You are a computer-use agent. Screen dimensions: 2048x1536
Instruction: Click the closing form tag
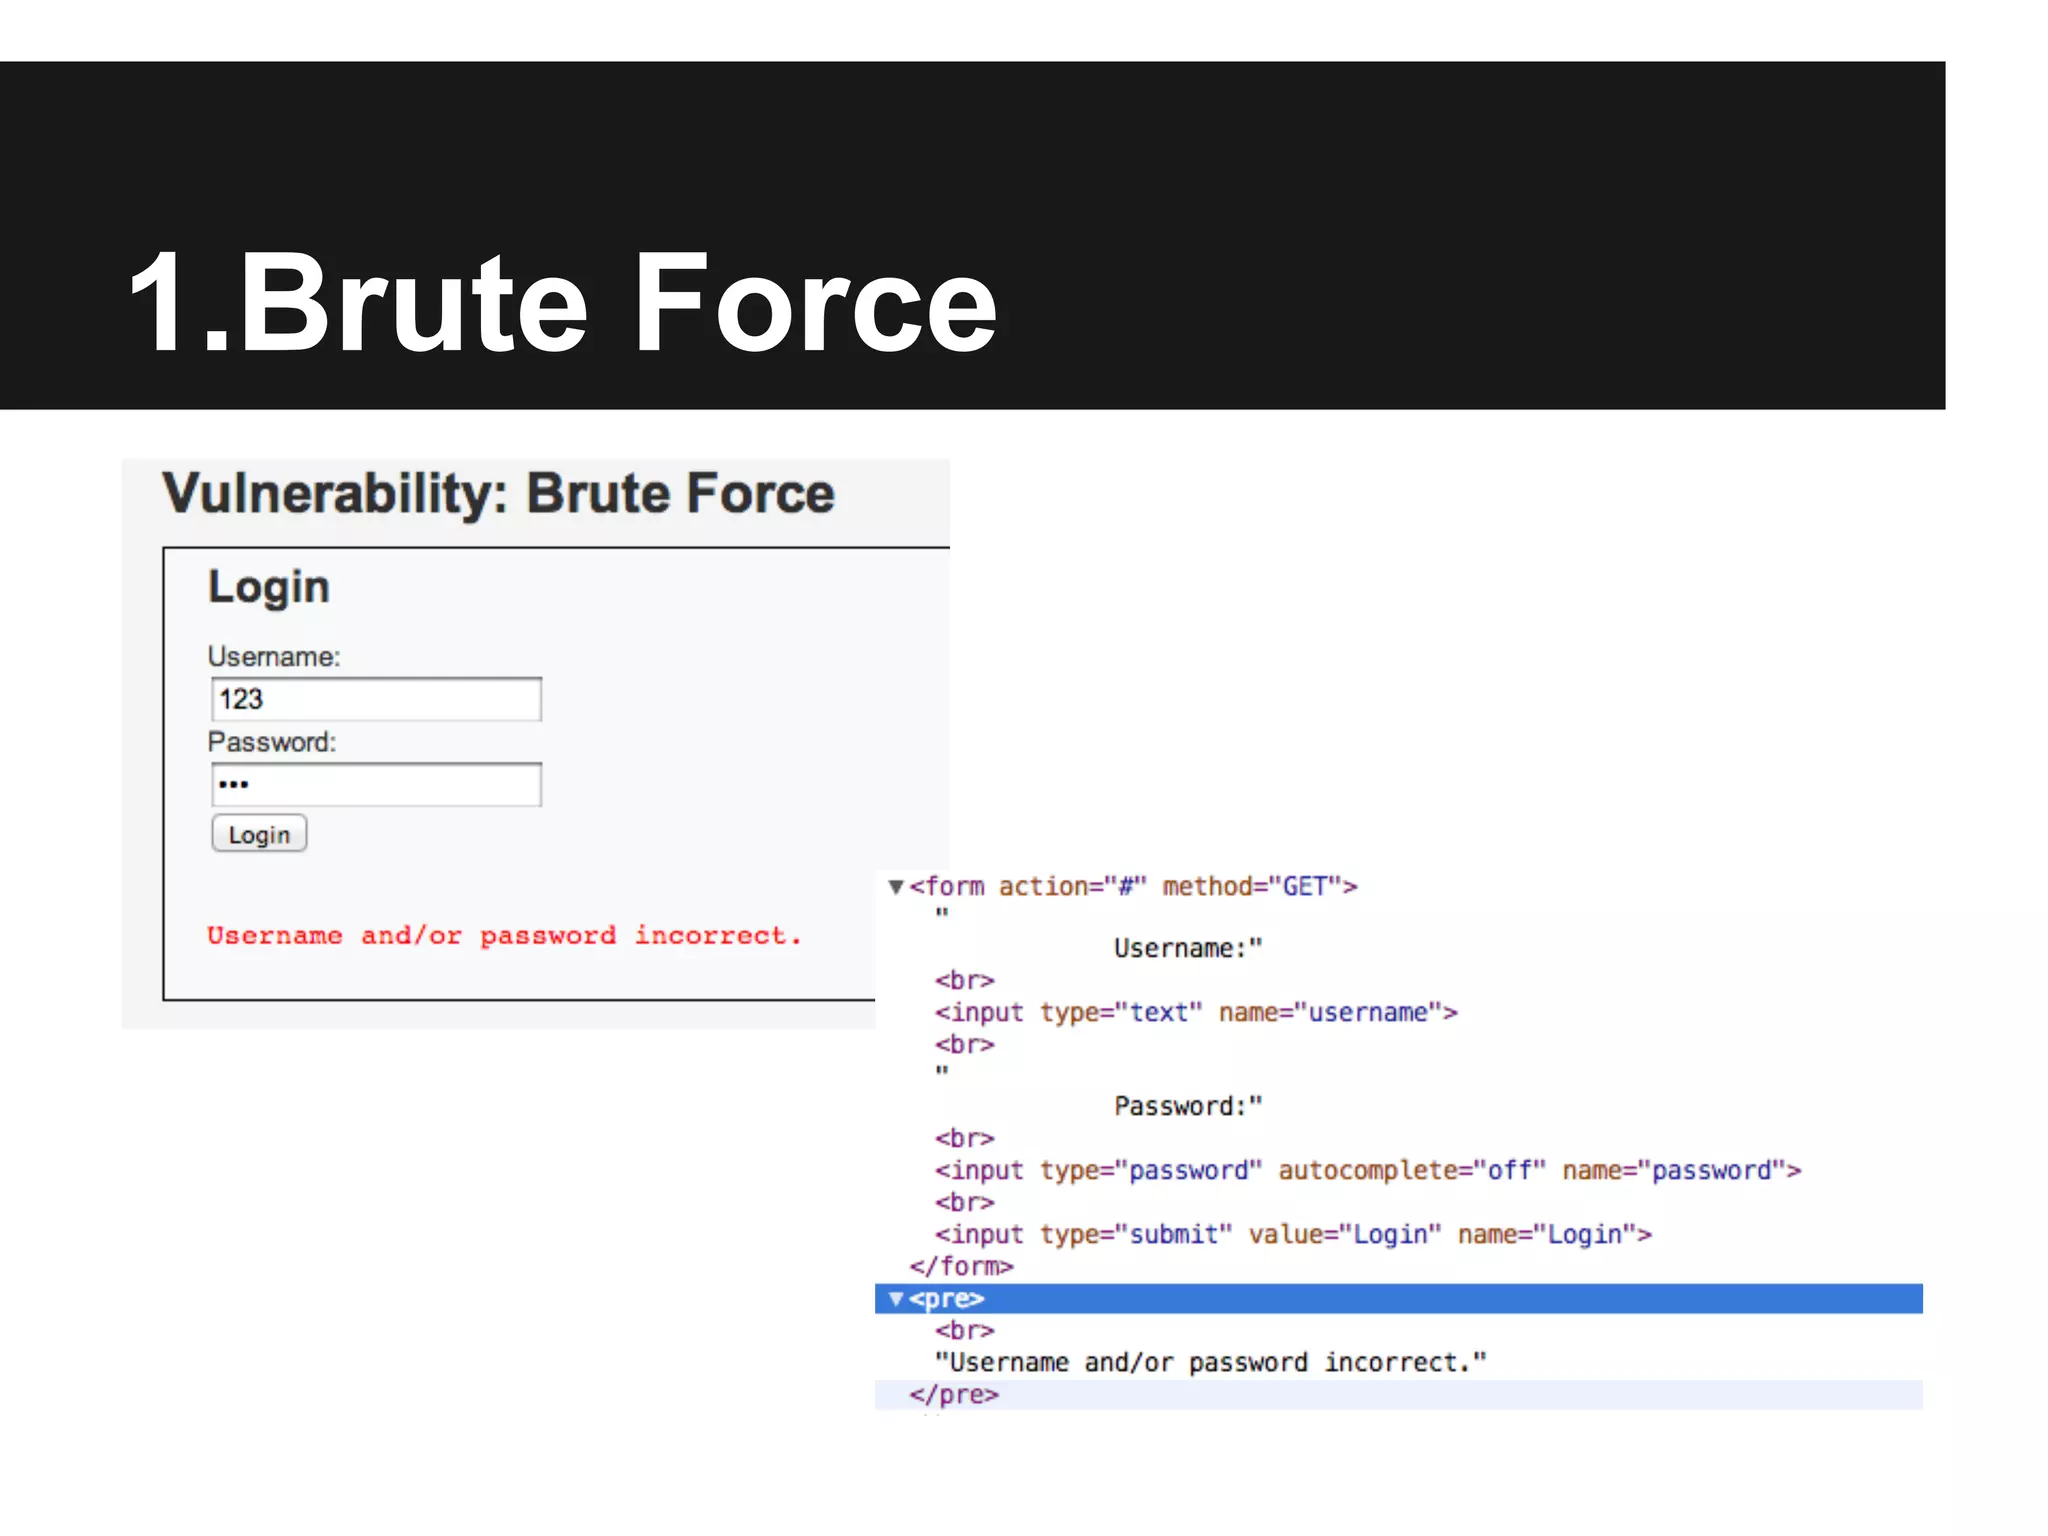(x=962, y=1267)
